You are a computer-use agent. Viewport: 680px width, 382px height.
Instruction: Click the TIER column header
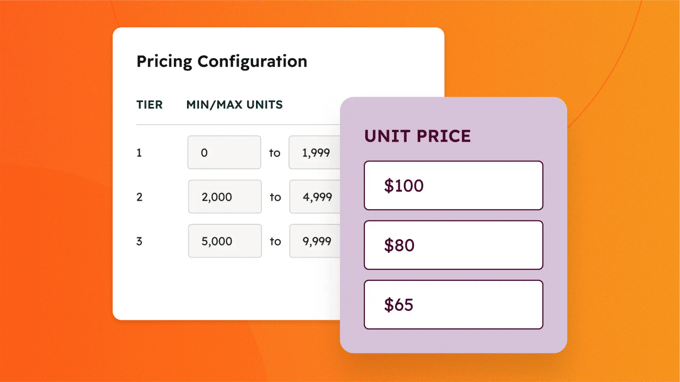(x=149, y=104)
